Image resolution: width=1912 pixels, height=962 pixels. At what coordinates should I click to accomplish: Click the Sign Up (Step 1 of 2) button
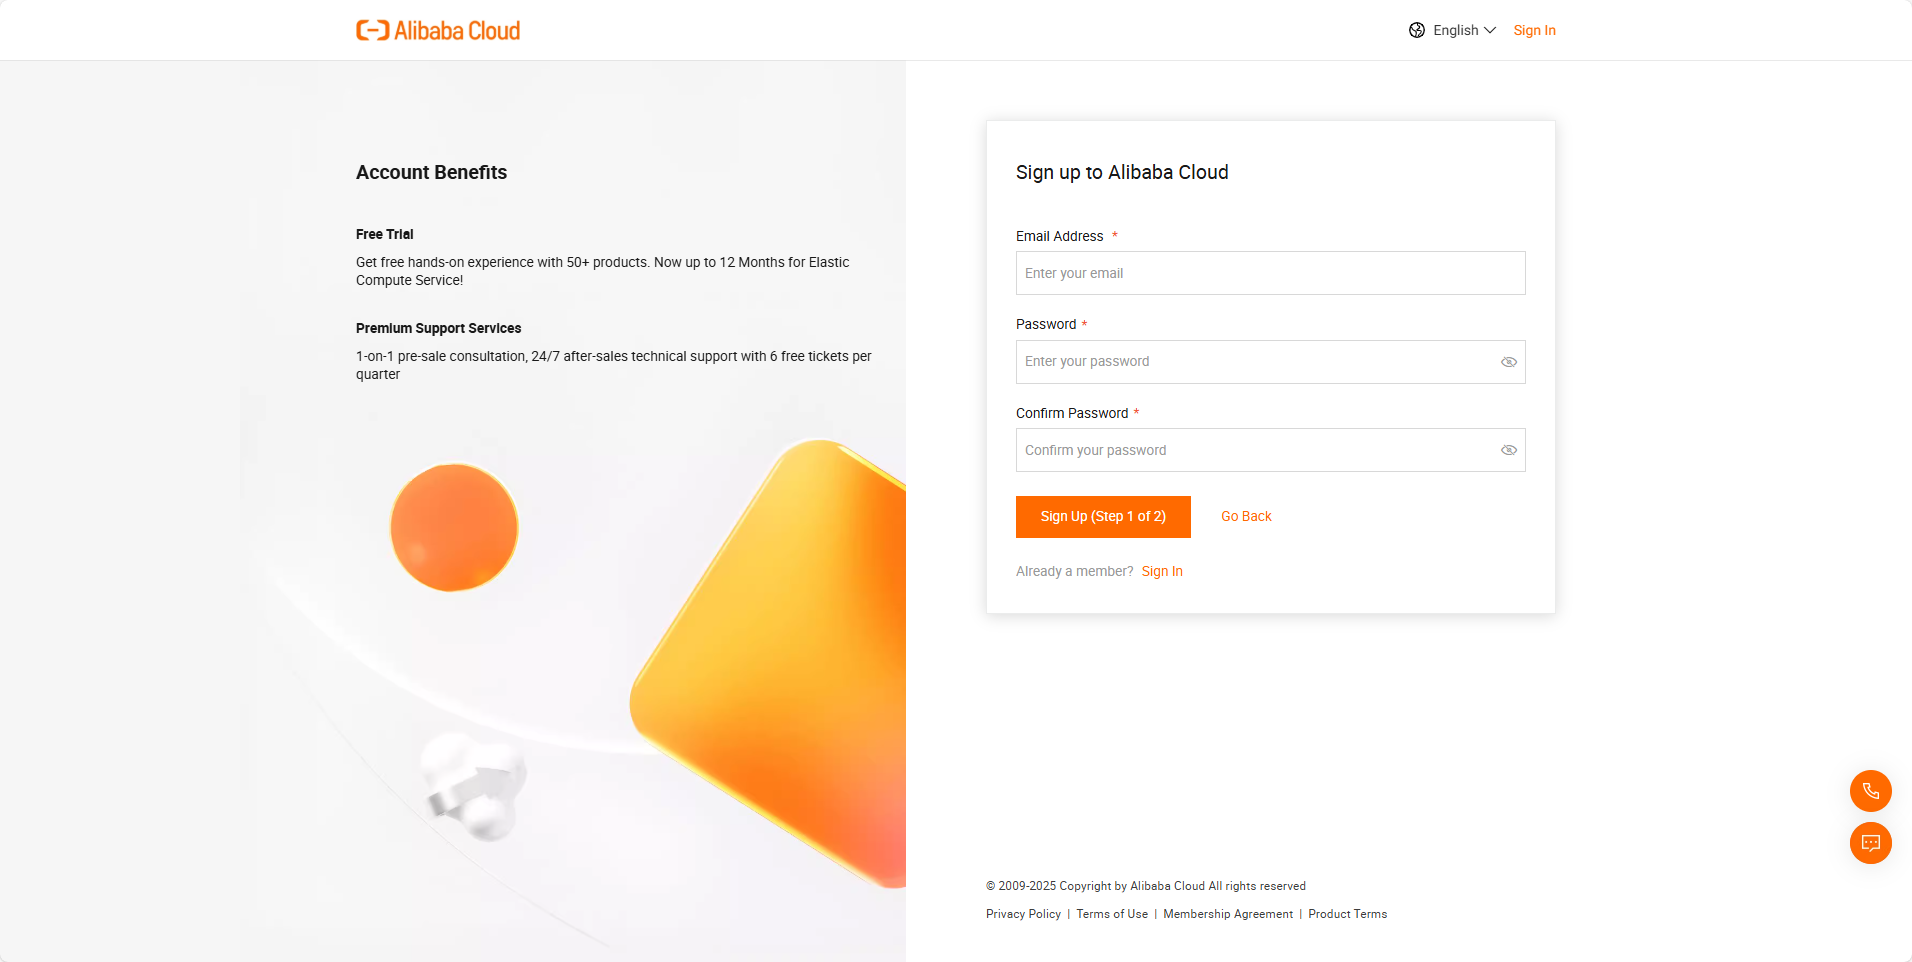pyautogui.click(x=1103, y=517)
